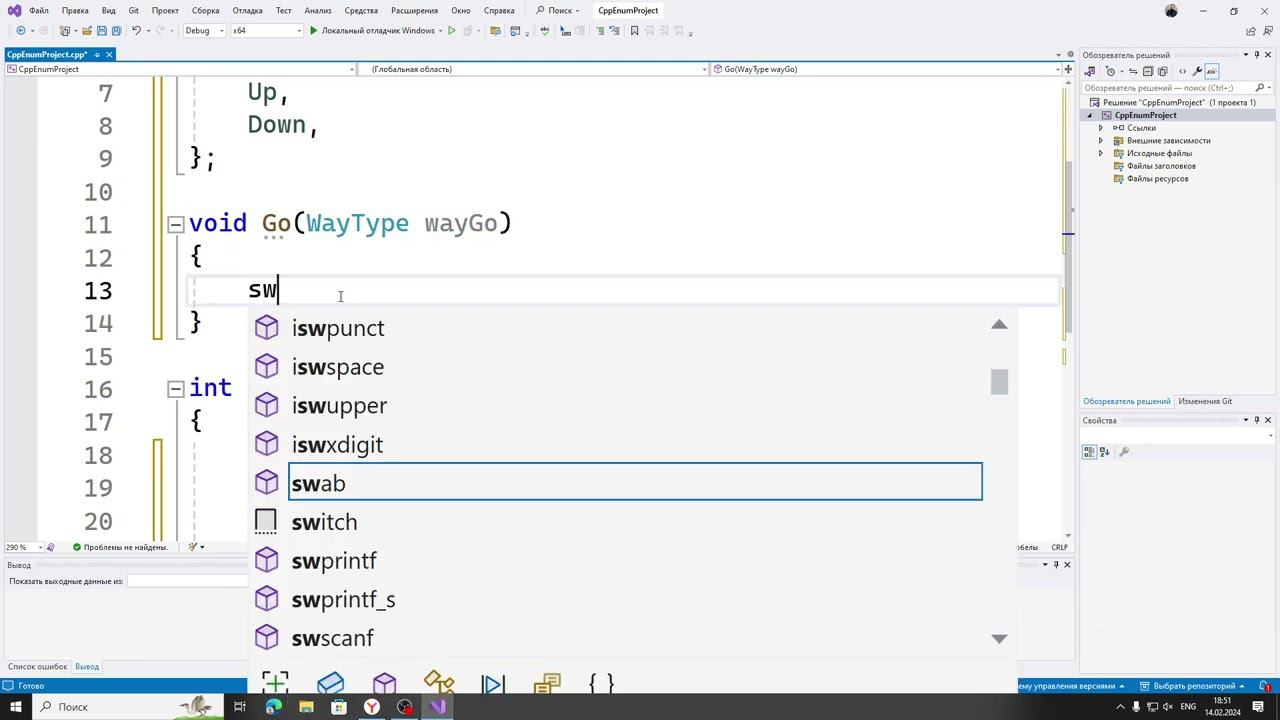This screenshot has height=720, width=1280.
Task: Collapse all items in Solution Explorer
Action: 1148,71
